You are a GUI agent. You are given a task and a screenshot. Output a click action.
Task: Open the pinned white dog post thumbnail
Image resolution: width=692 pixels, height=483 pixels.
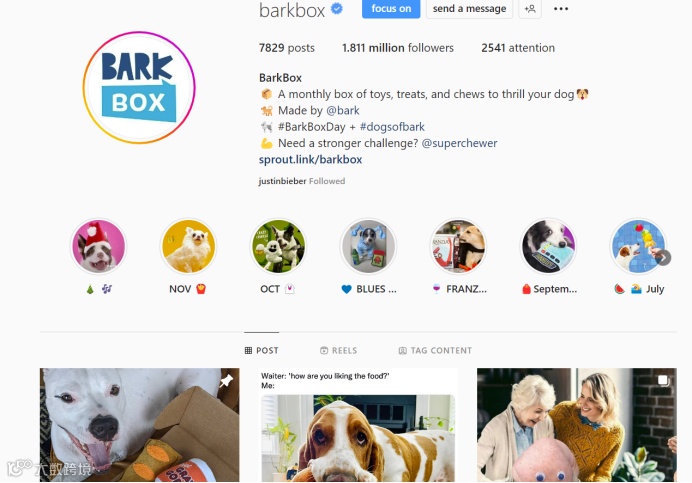139,425
